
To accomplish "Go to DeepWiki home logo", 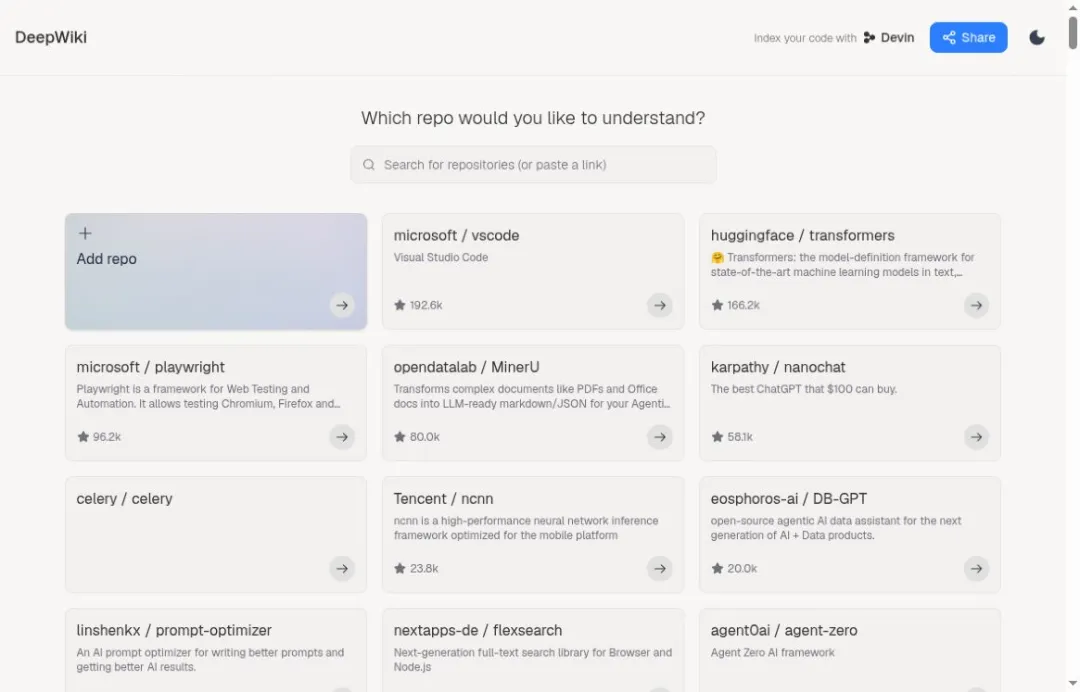I will click(x=51, y=38).
